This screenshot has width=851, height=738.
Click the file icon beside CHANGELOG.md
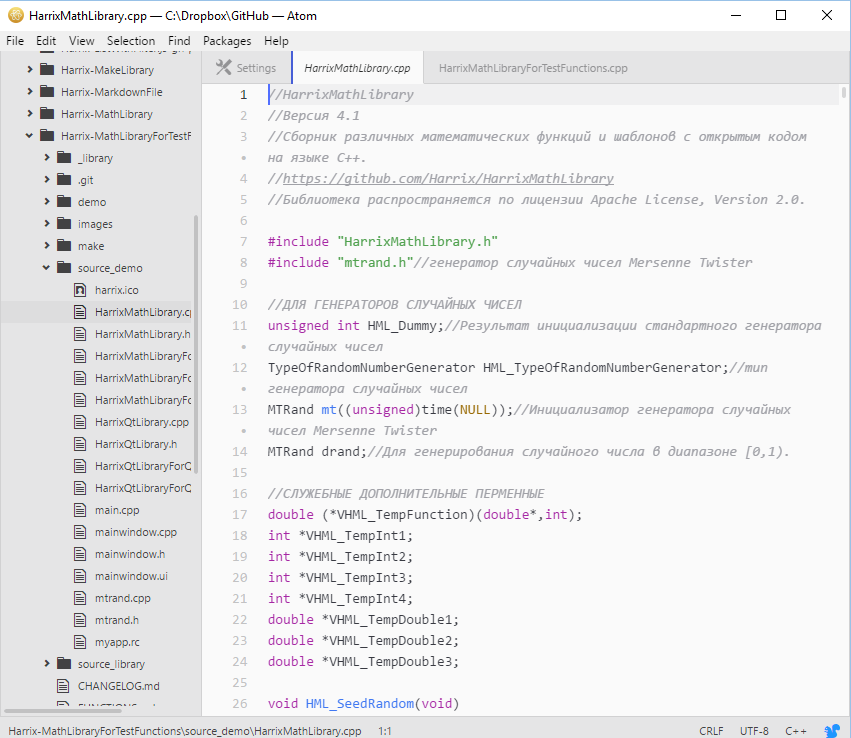63,686
